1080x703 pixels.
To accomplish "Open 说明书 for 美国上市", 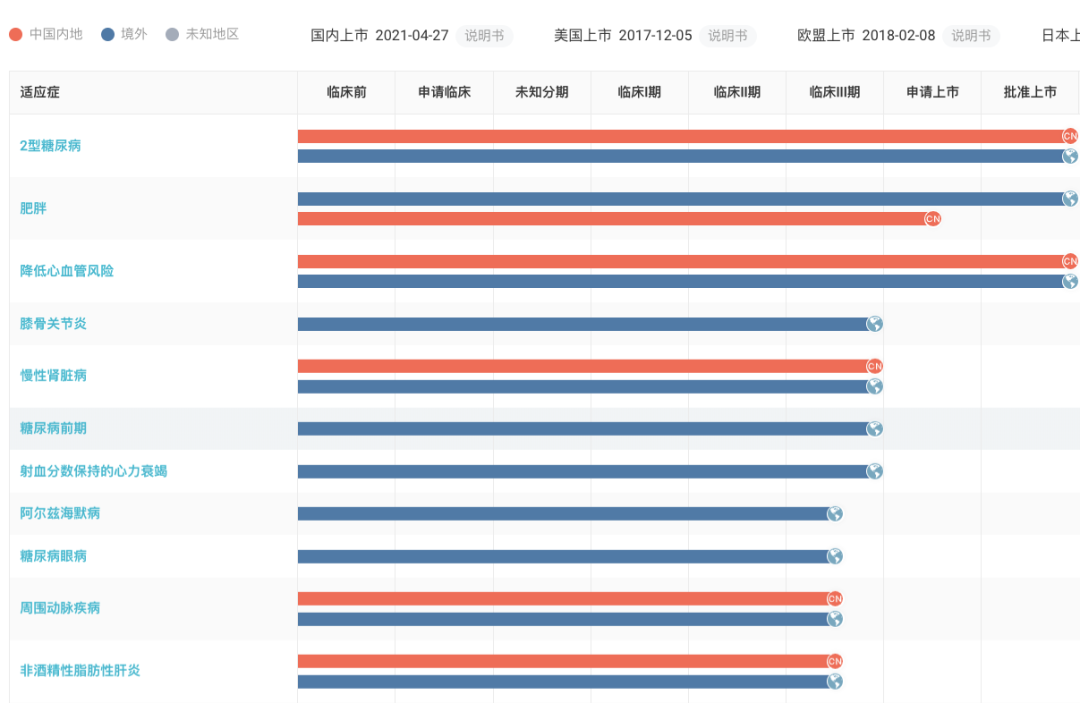I will (x=727, y=36).
